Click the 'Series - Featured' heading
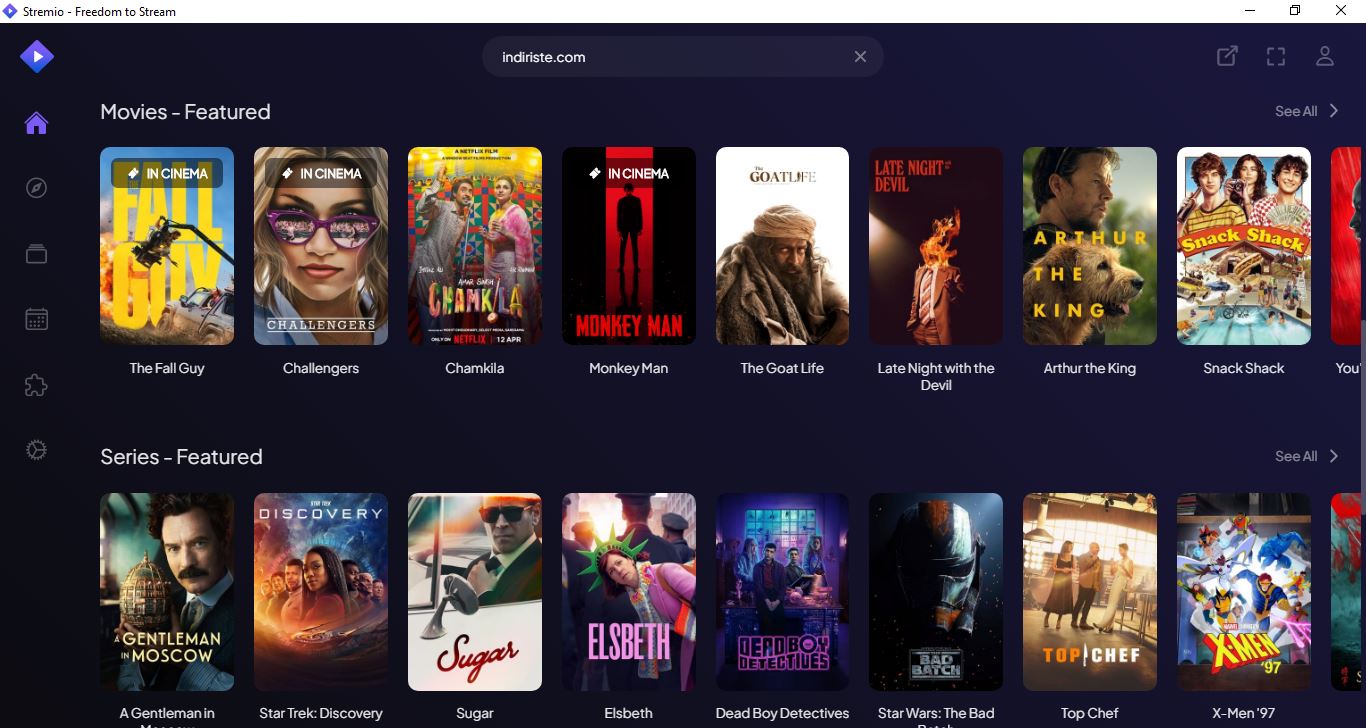The width and height of the screenshot is (1366, 728). (x=181, y=457)
